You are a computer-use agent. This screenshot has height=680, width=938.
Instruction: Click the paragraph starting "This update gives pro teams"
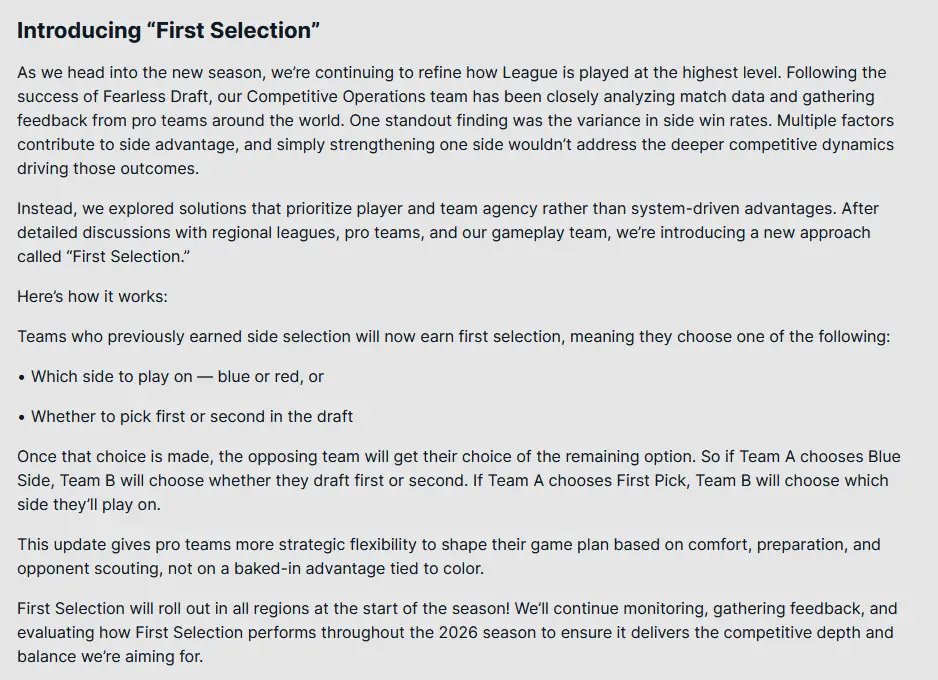pyautogui.click(x=448, y=558)
